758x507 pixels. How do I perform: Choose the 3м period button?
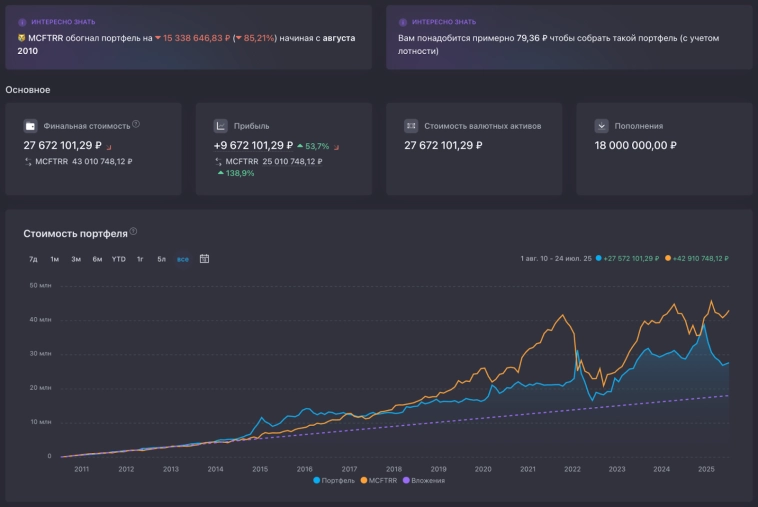coord(76,259)
